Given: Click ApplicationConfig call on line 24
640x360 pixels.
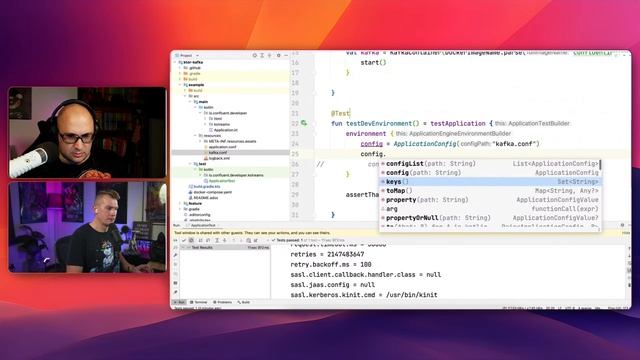Looking at the screenshot, I should click(425, 144).
